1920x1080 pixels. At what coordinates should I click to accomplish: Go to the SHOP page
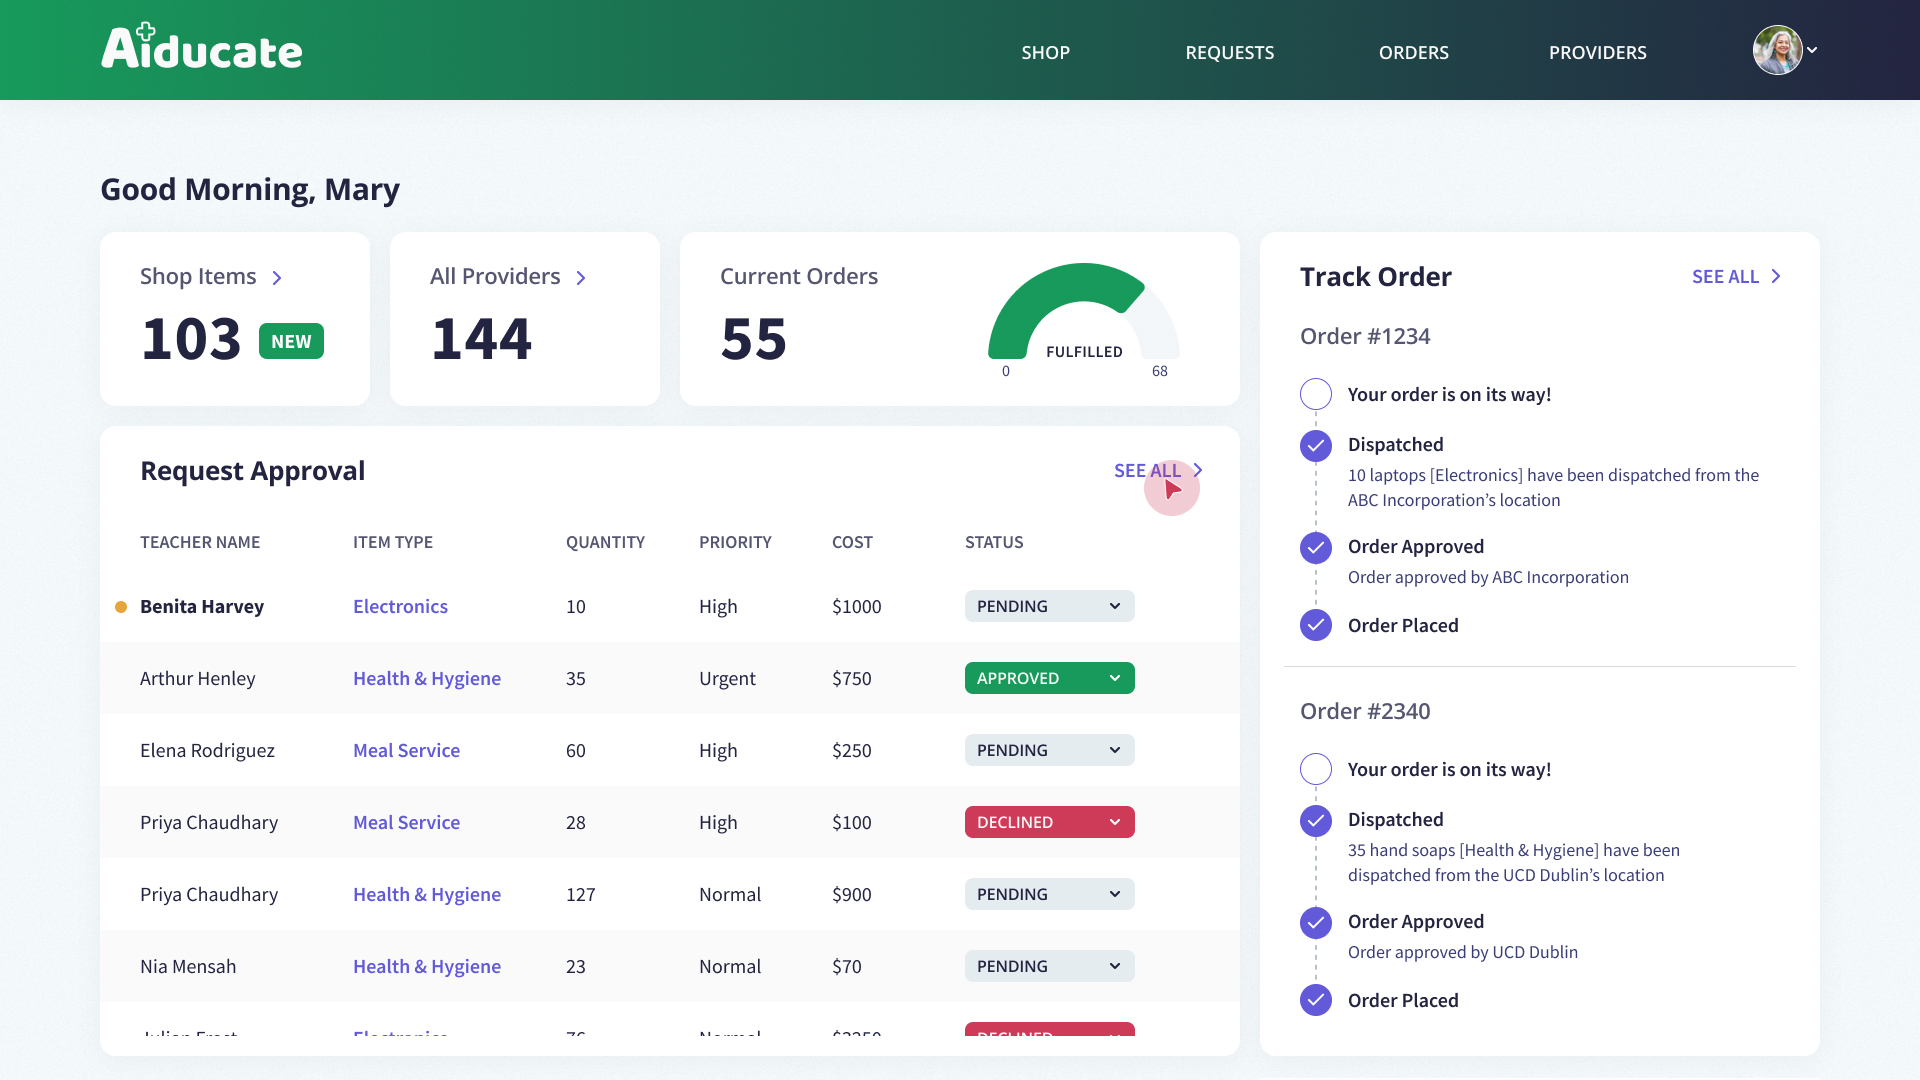[x=1045, y=52]
